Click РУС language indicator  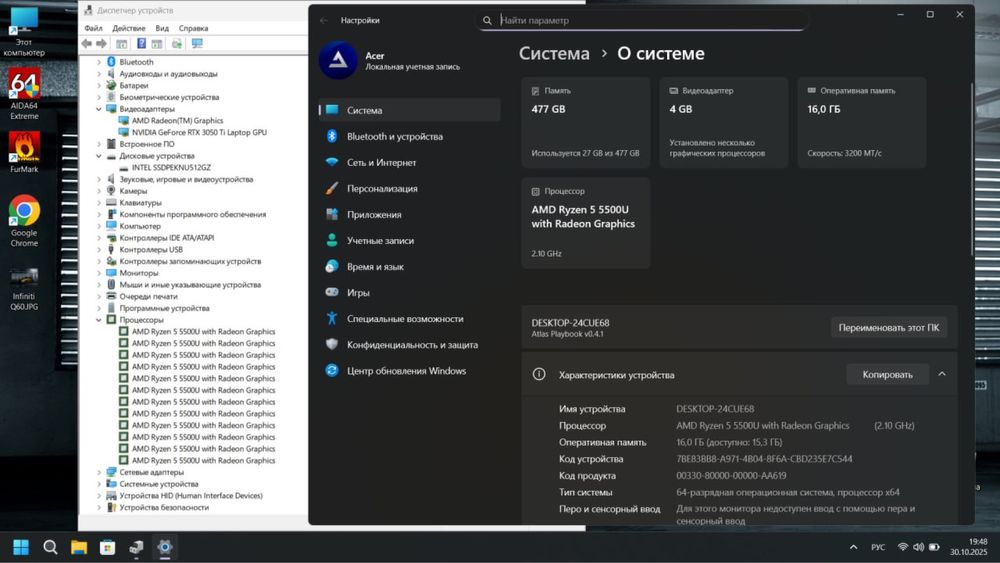point(878,547)
